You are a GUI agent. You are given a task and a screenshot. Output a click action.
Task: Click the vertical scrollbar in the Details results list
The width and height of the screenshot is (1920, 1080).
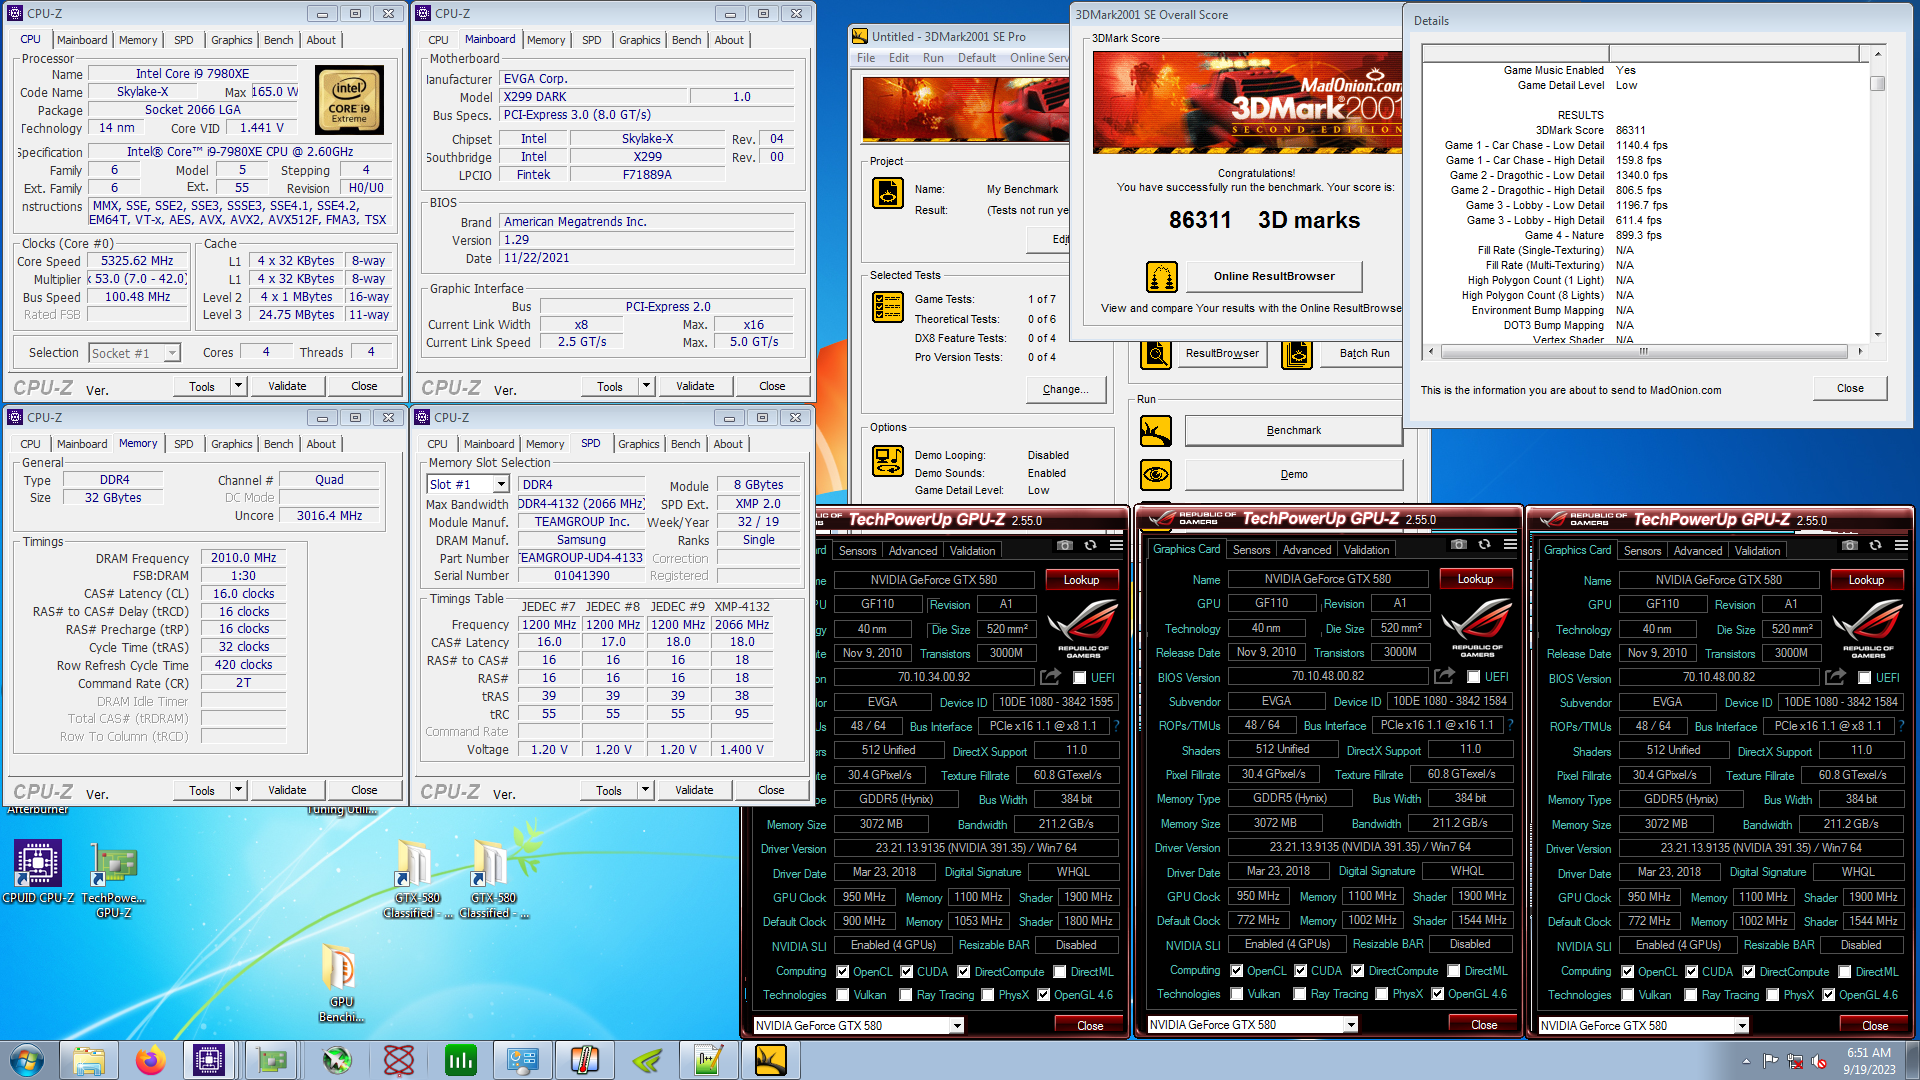pyautogui.click(x=1878, y=195)
